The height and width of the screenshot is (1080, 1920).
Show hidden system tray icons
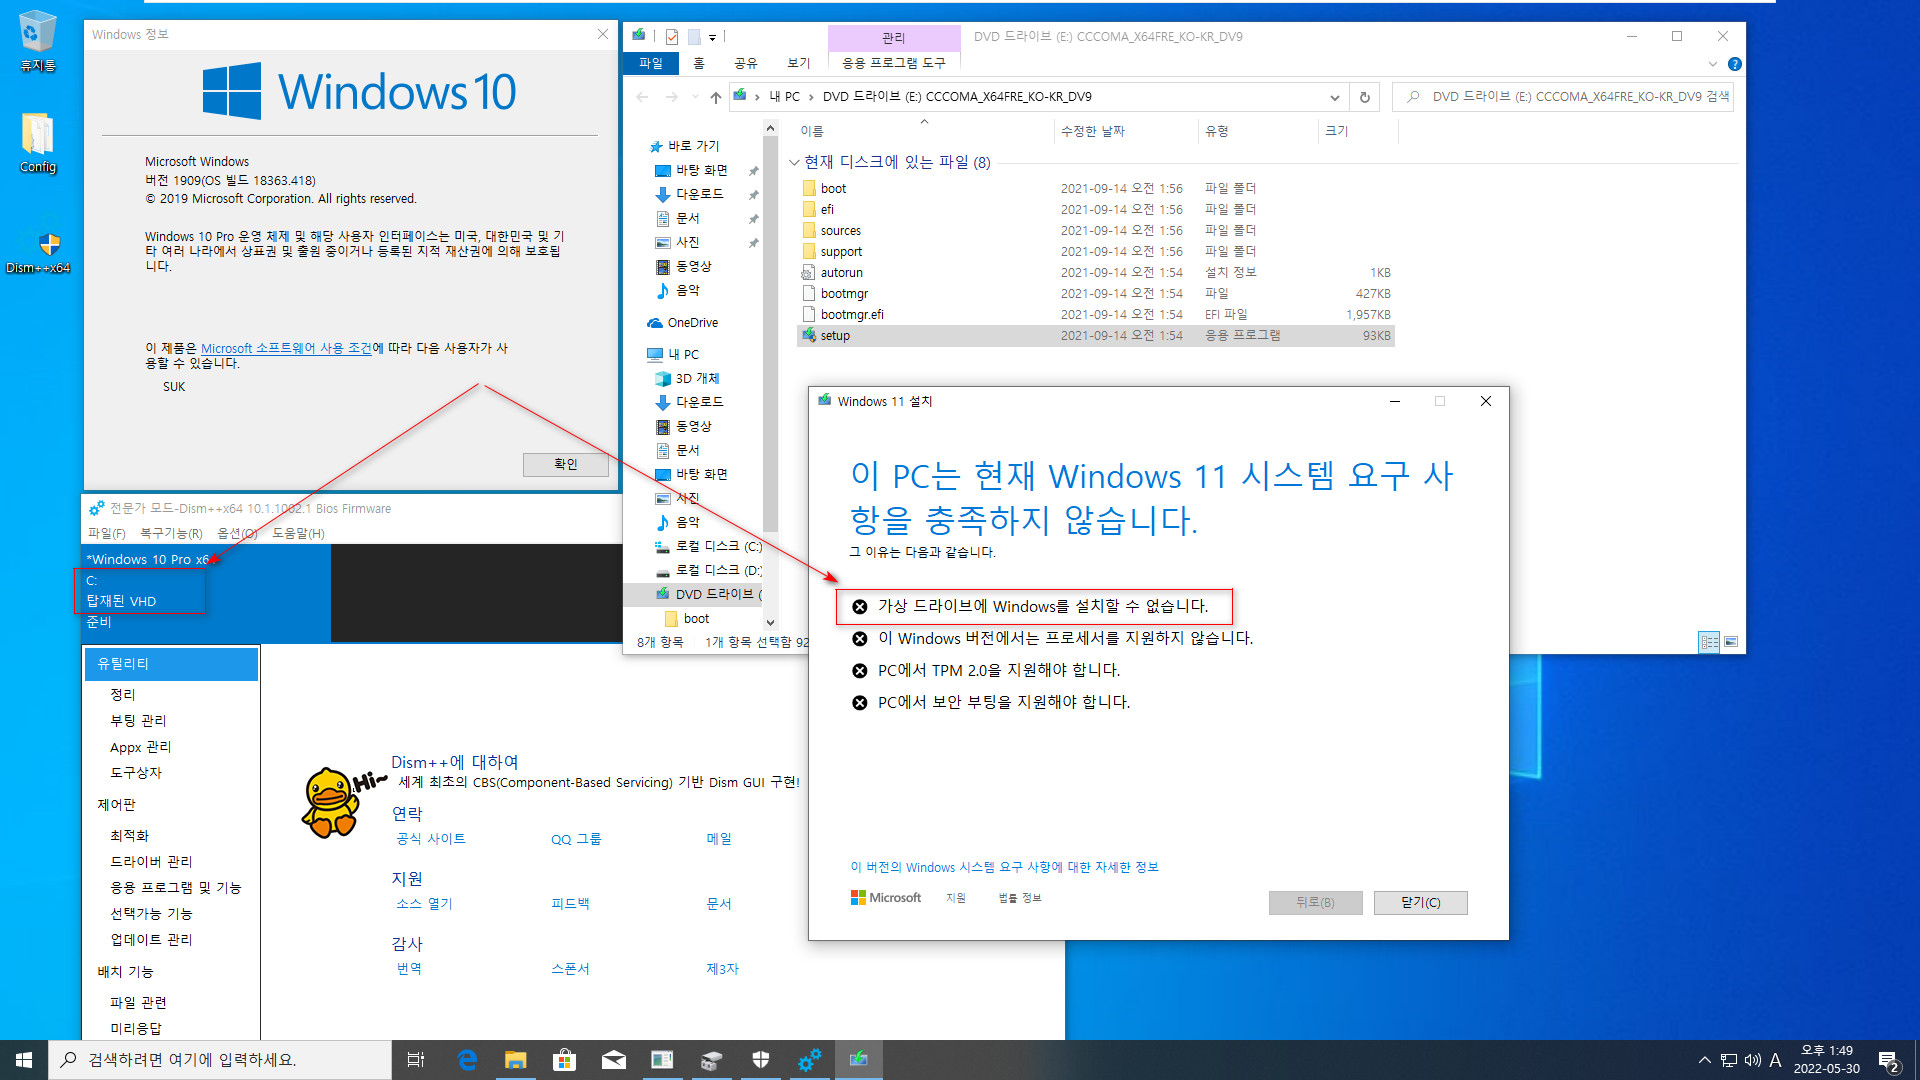click(x=1704, y=1060)
